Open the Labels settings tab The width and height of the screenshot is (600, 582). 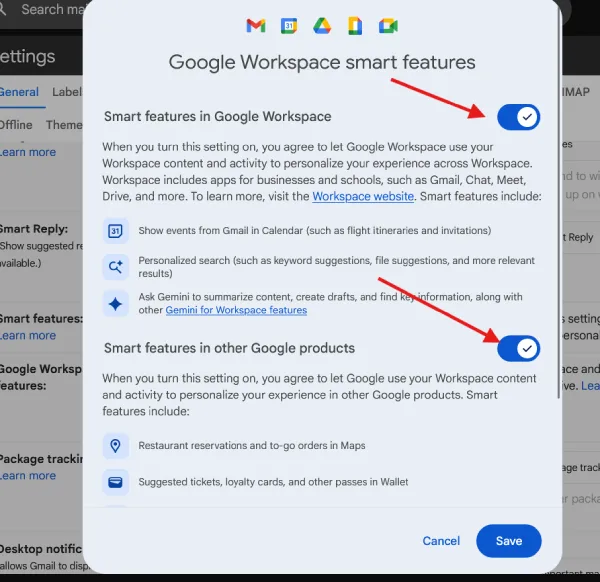[x=67, y=92]
